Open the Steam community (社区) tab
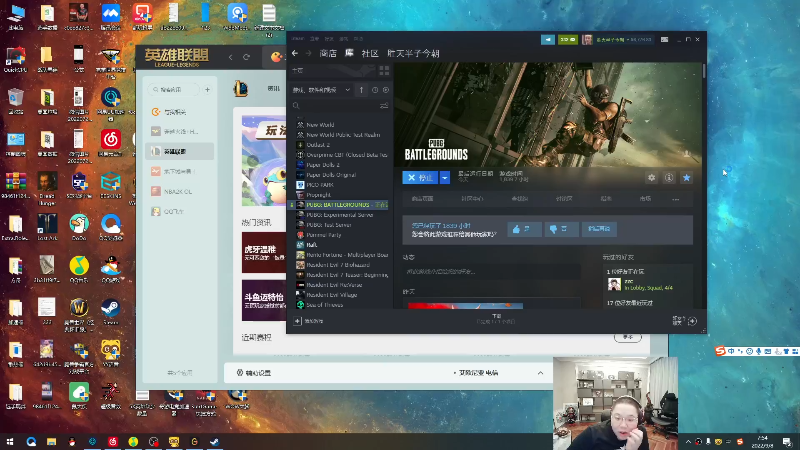This screenshot has width=800, height=450. pos(370,53)
